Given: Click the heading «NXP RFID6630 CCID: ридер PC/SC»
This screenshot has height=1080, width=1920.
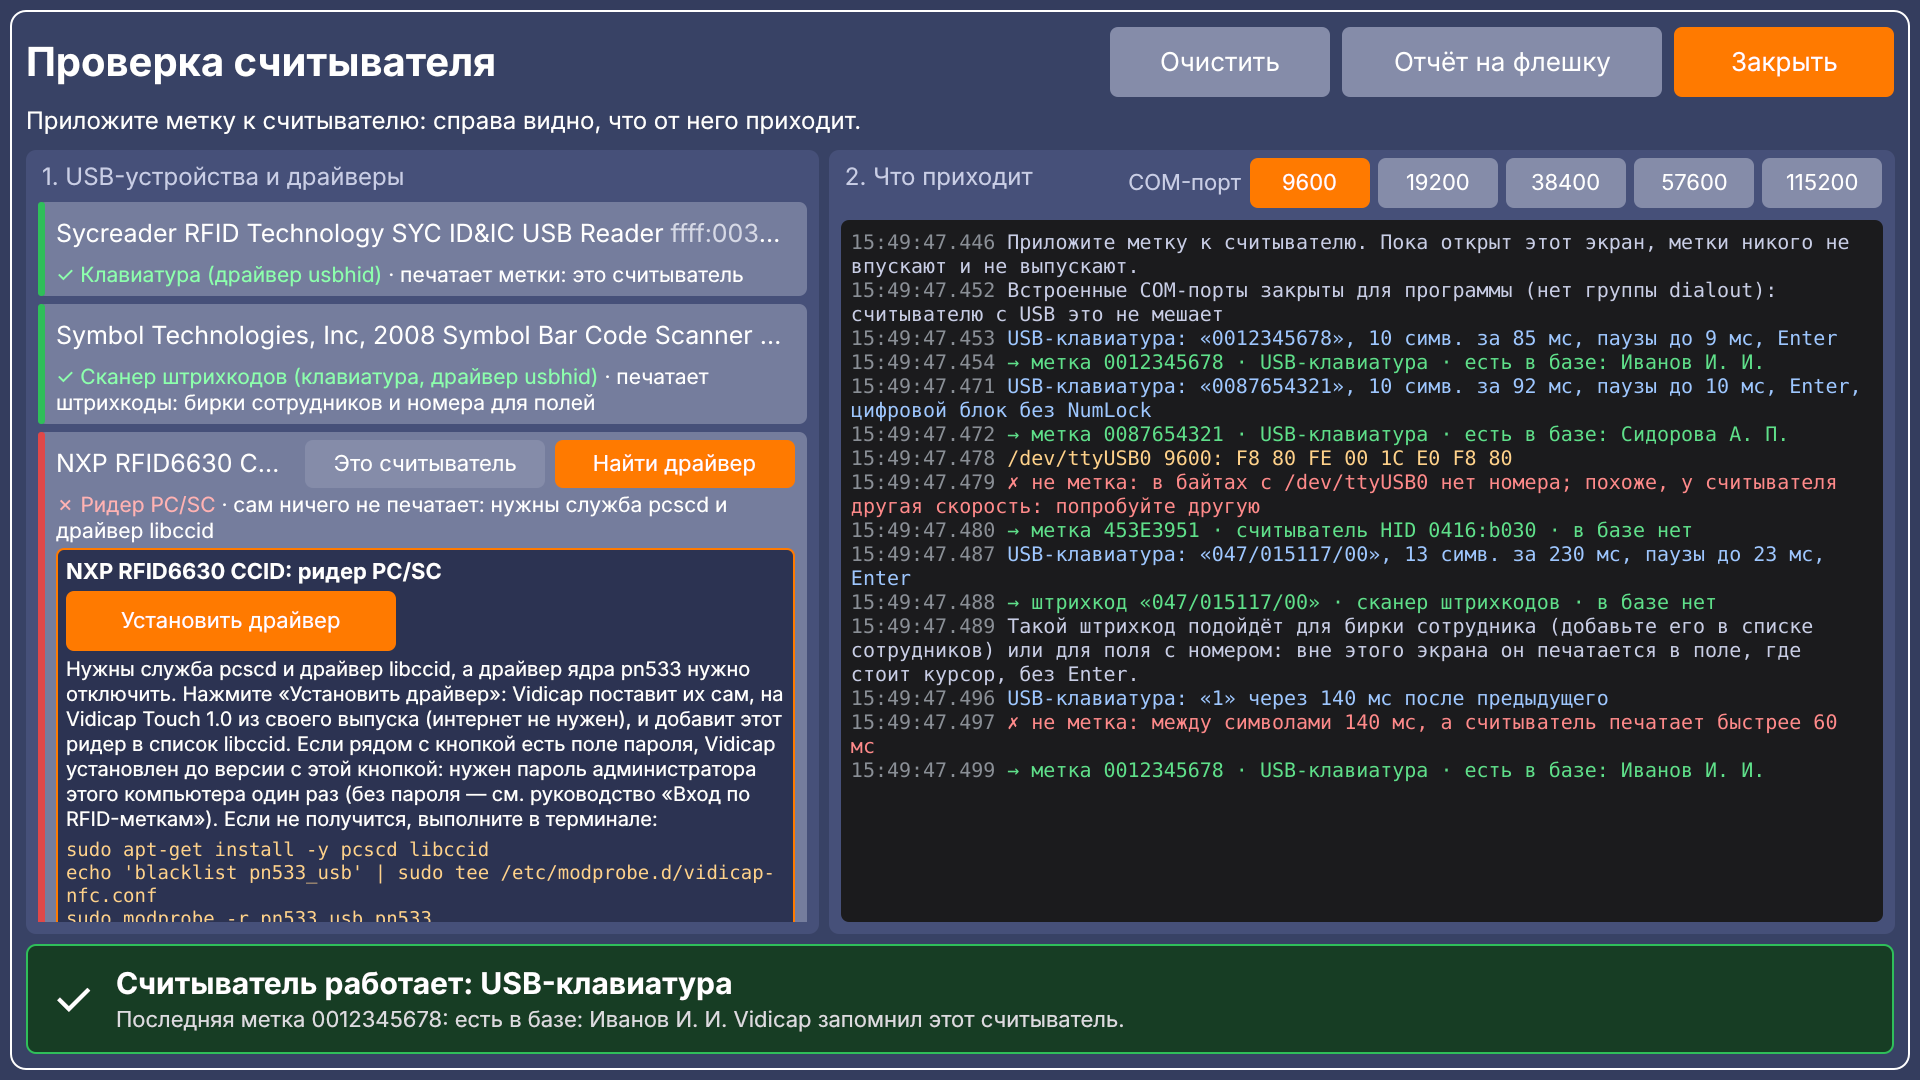Looking at the screenshot, I should 254,571.
